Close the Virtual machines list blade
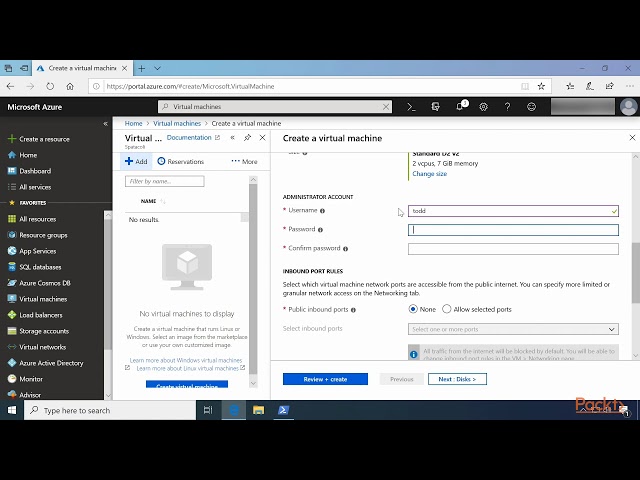 tap(262, 138)
